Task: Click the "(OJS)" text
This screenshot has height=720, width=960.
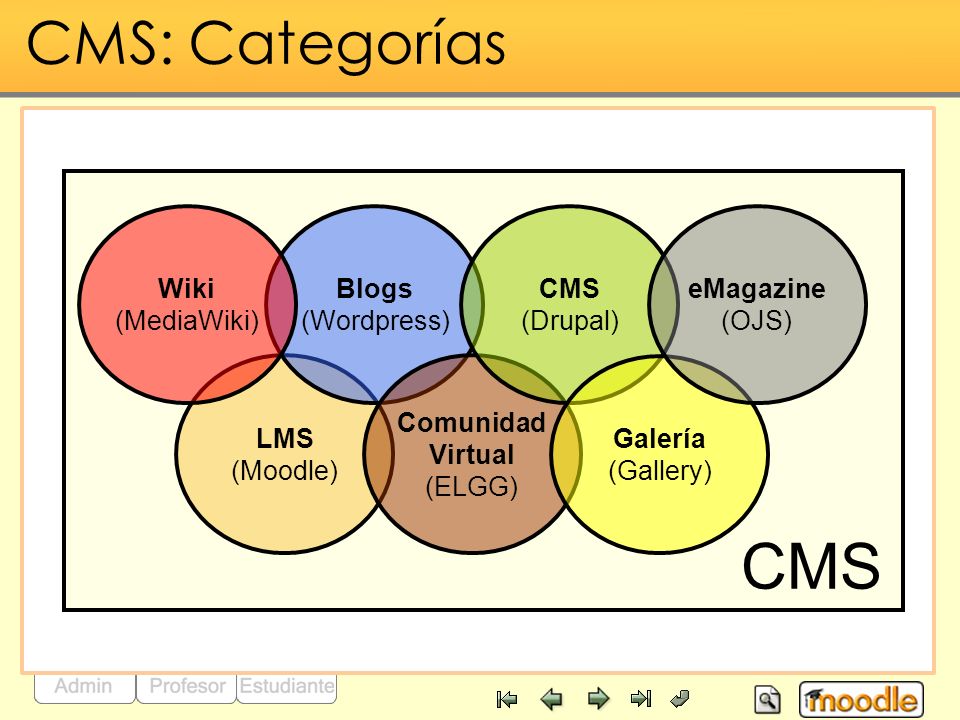Action: [x=757, y=320]
